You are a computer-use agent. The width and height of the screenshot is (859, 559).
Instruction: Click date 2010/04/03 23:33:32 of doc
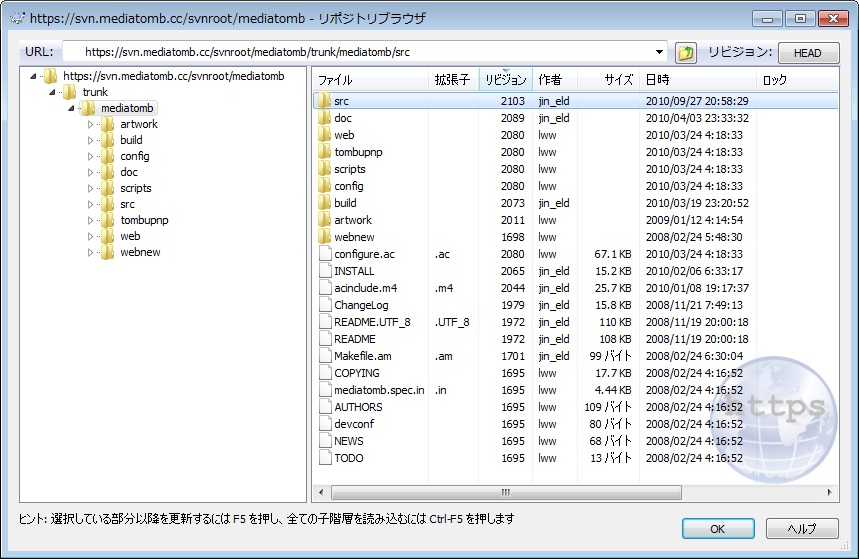tap(697, 118)
